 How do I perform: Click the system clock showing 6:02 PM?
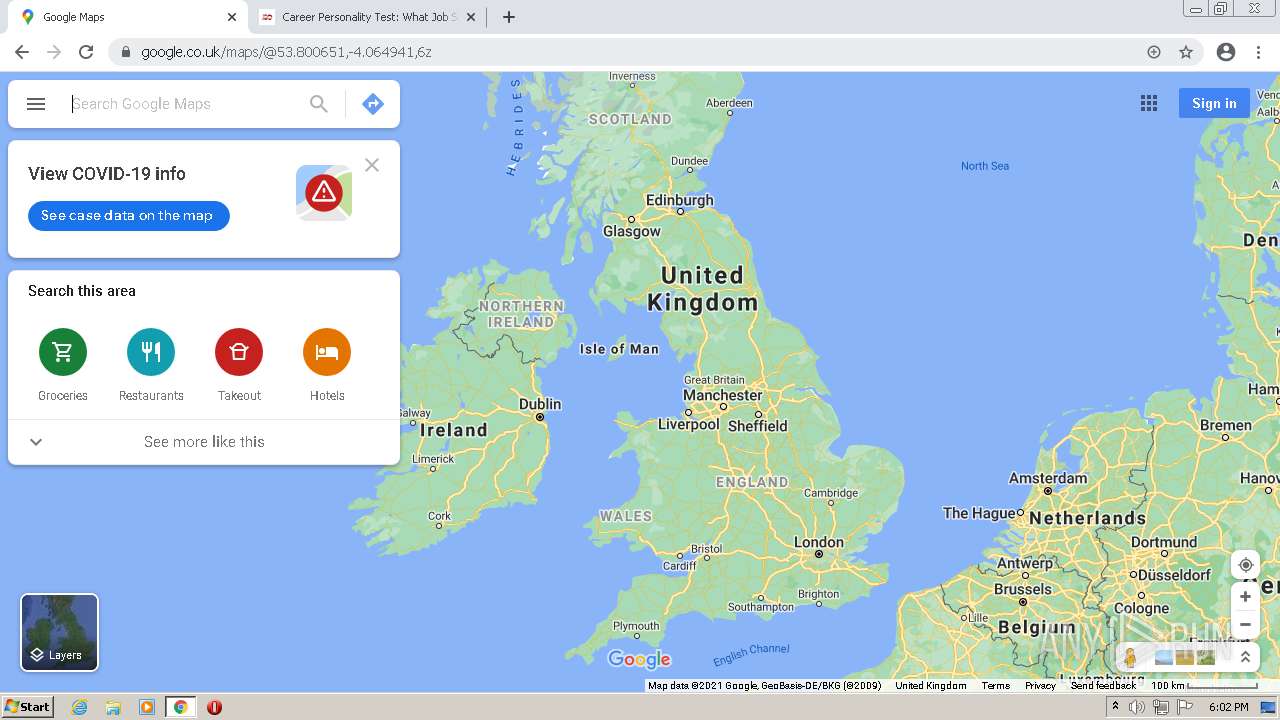[x=1228, y=707]
